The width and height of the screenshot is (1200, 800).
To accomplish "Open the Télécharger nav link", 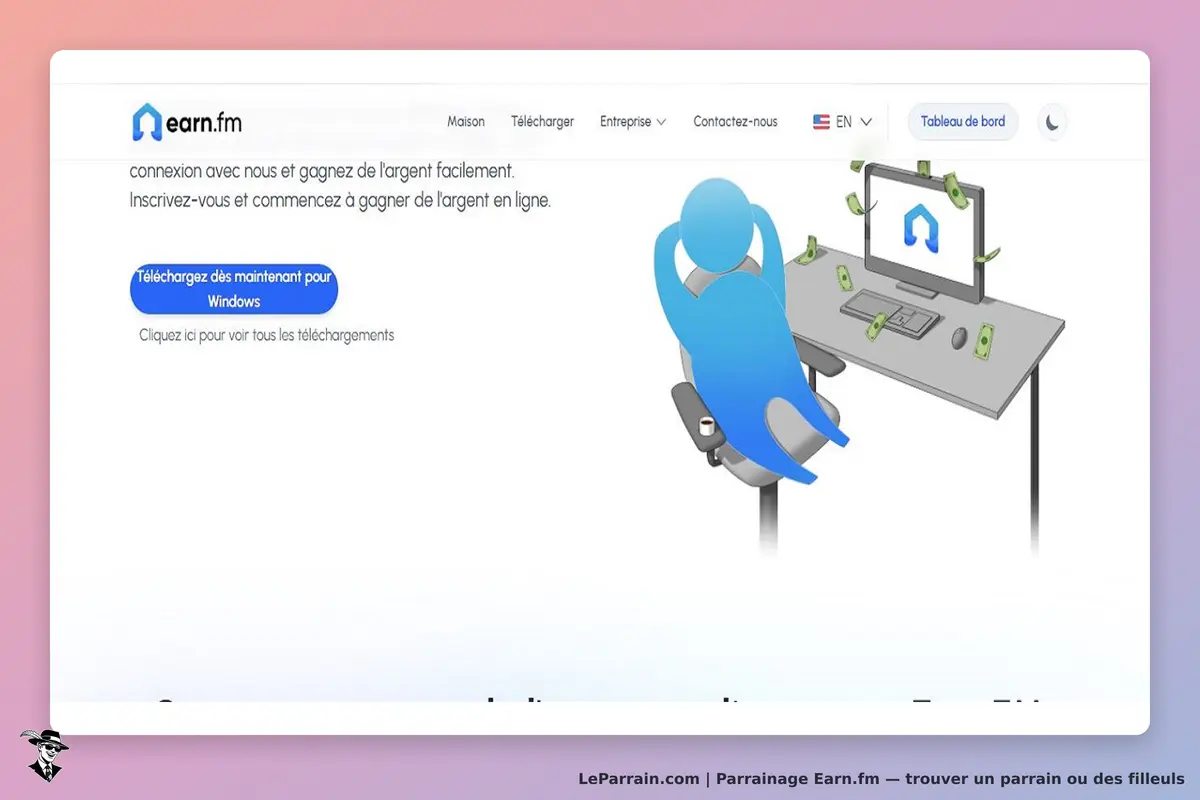I will 542,122.
